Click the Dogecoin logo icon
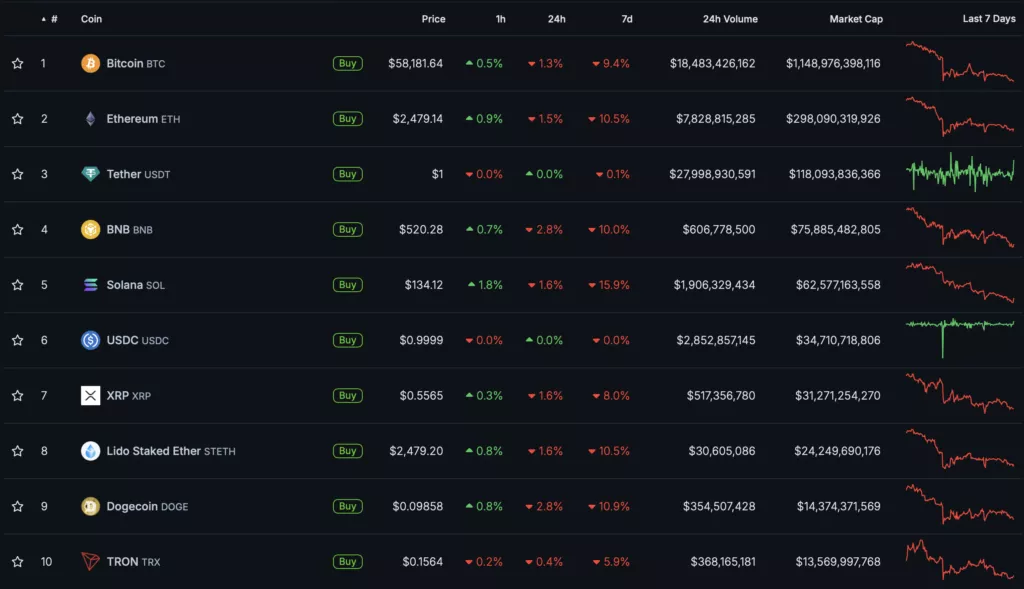This screenshot has height=589, width=1024. (90, 506)
